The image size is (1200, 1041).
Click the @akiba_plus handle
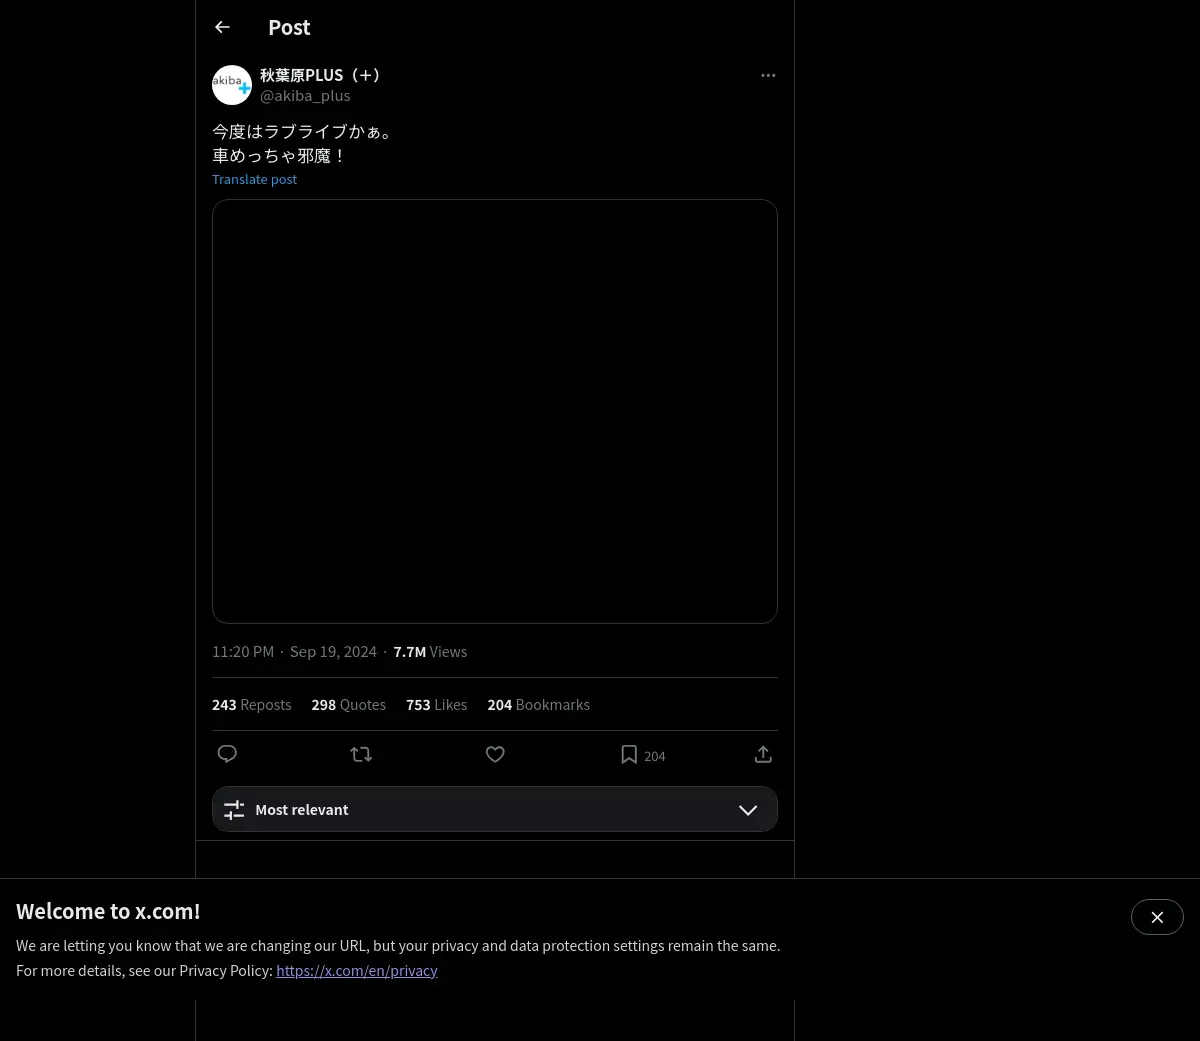pos(305,96)
